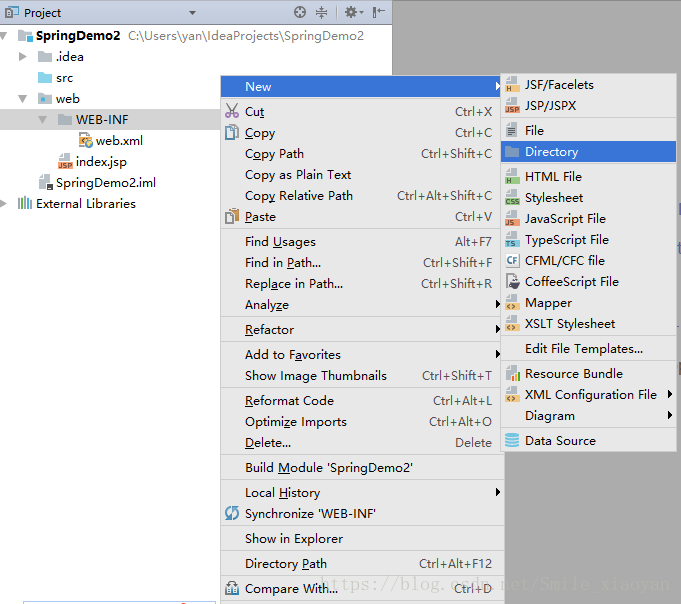Click the CFML/CFC file icon

pyautogui.click(x=512, y=260)
